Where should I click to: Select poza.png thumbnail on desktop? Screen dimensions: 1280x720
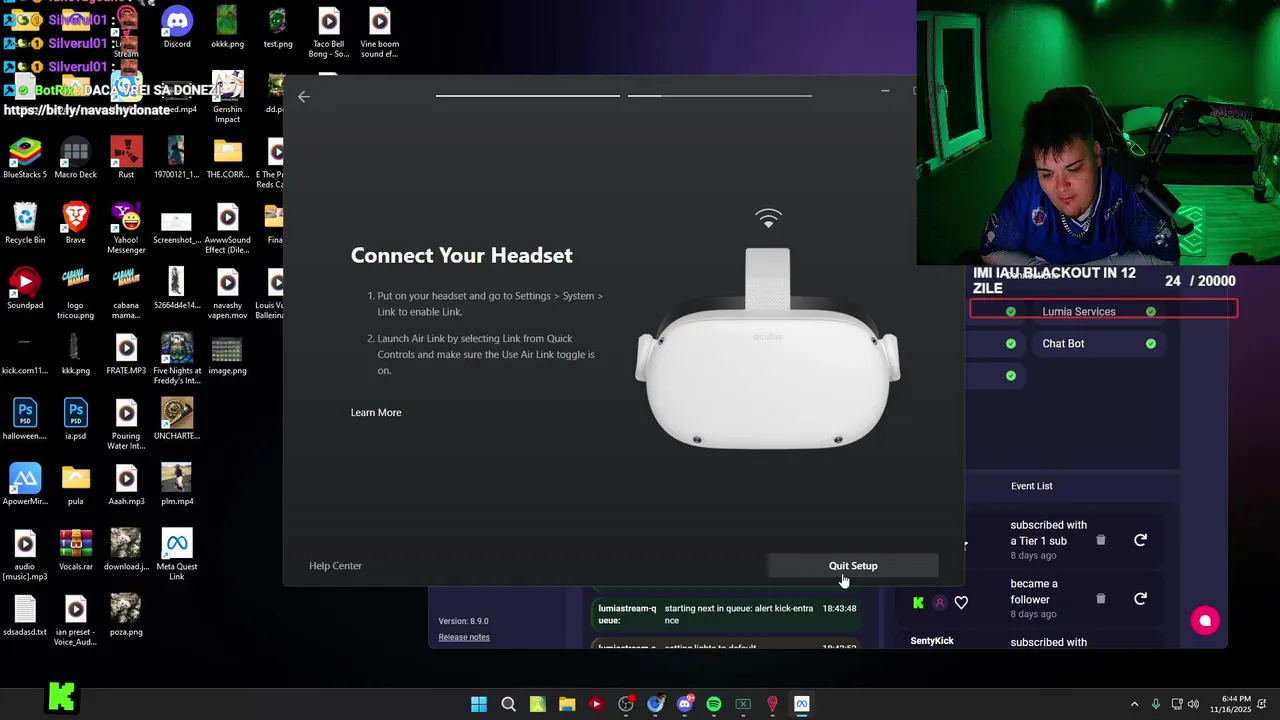pos(126,615)
